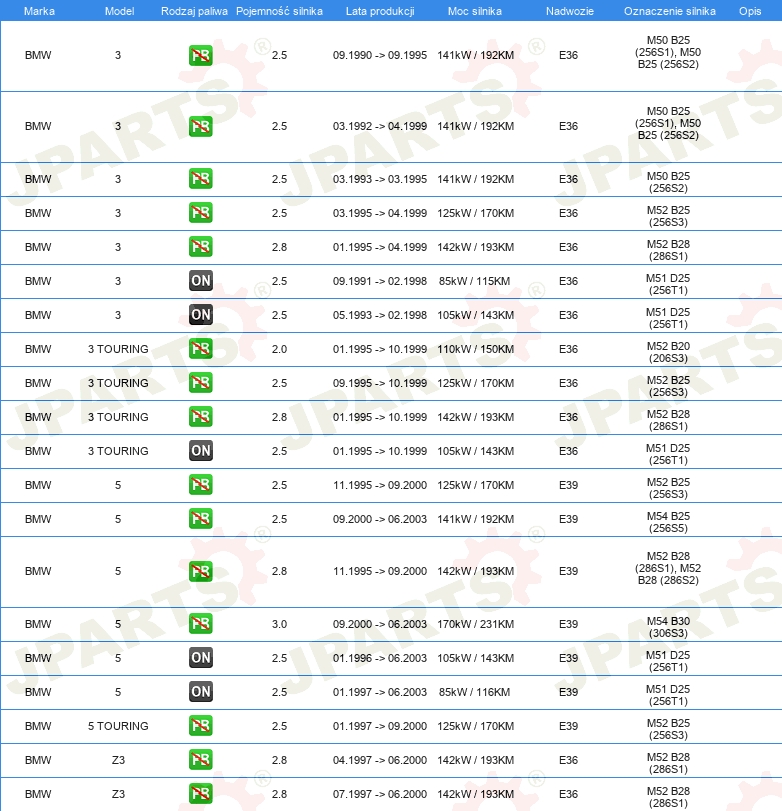Select the E39 body cell in the M54 B30 row
Screen dimensions: 782x811
568,624
